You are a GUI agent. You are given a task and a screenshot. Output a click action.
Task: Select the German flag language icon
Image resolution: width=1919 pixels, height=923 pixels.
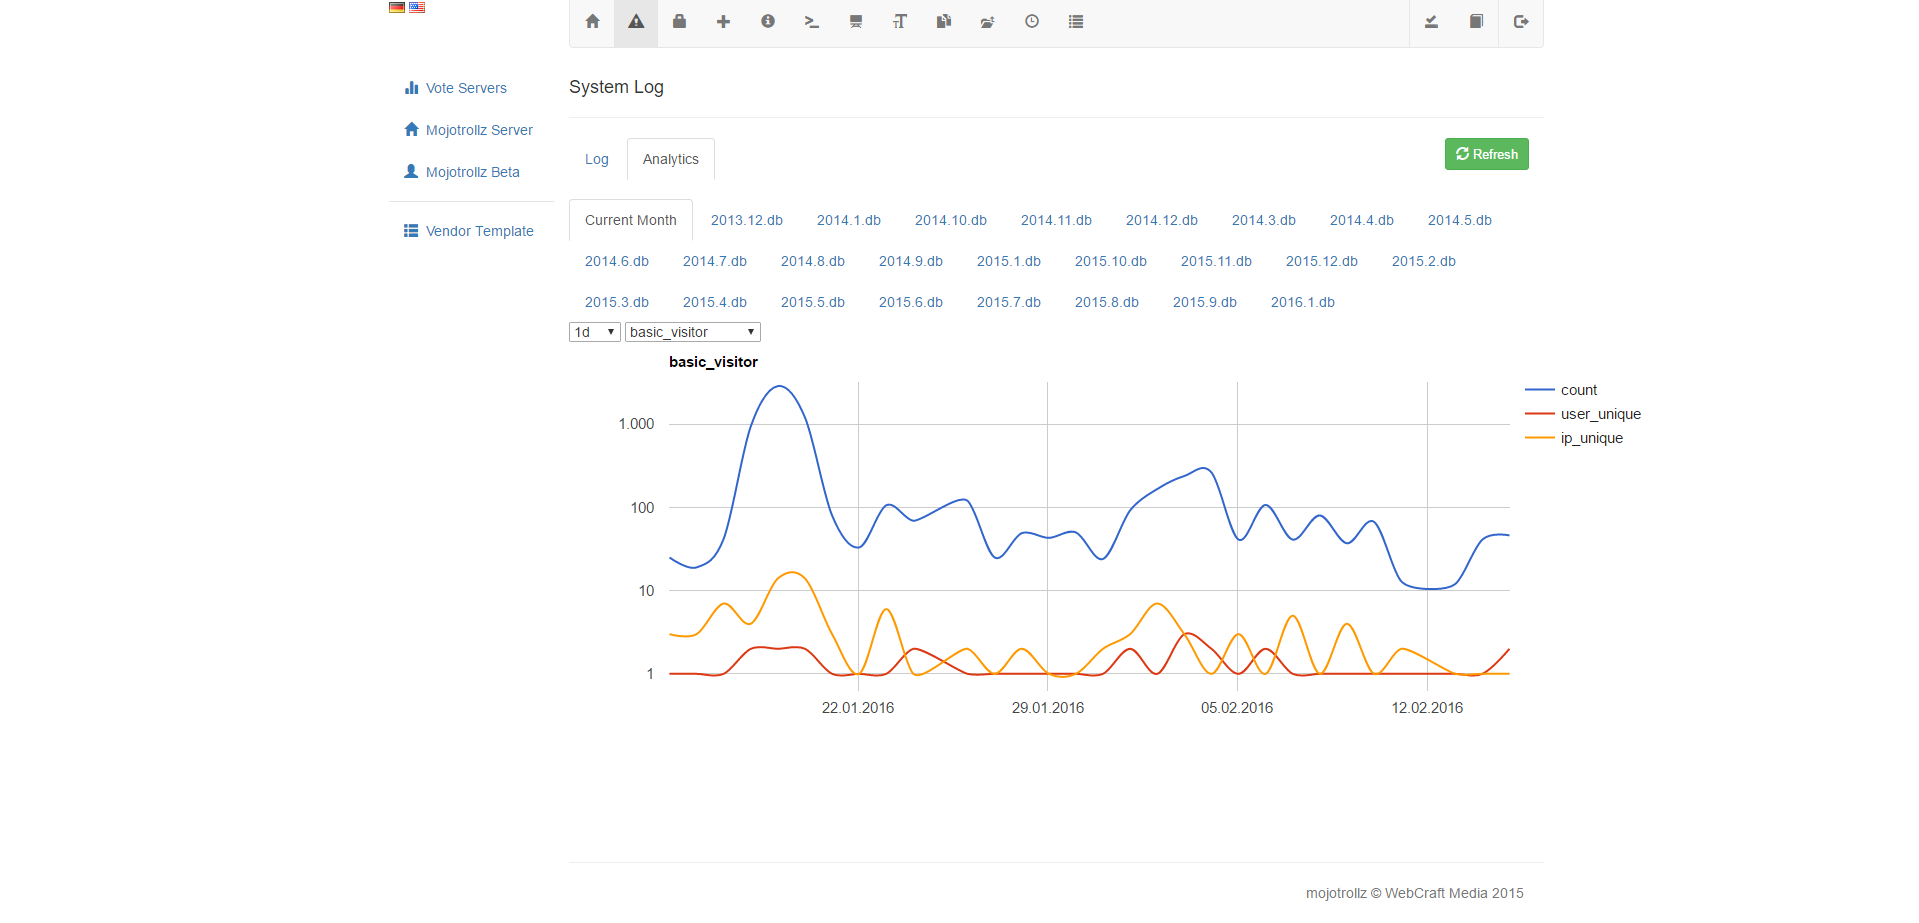397,7
